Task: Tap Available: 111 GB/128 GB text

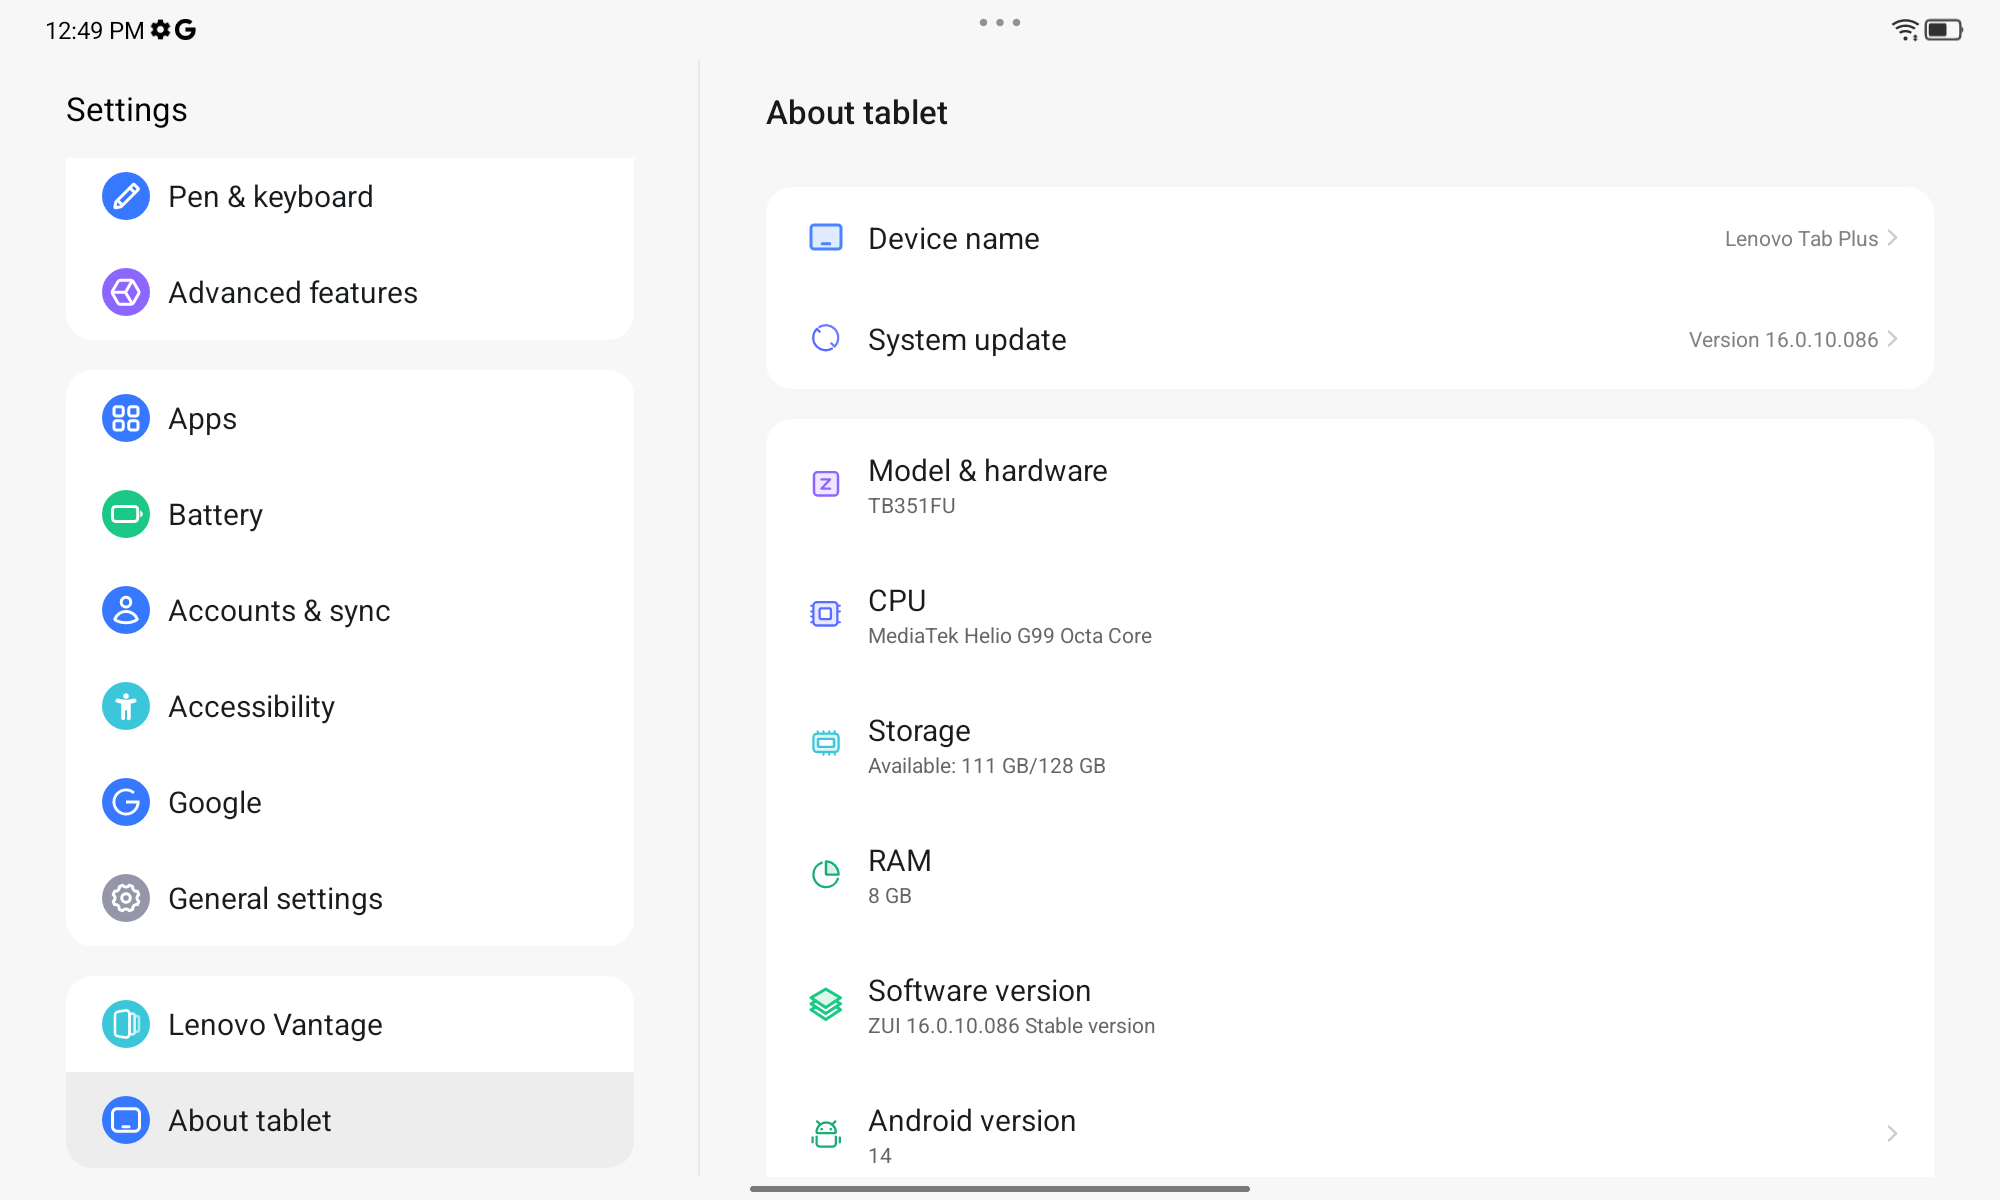Action: tap(987, 766)
